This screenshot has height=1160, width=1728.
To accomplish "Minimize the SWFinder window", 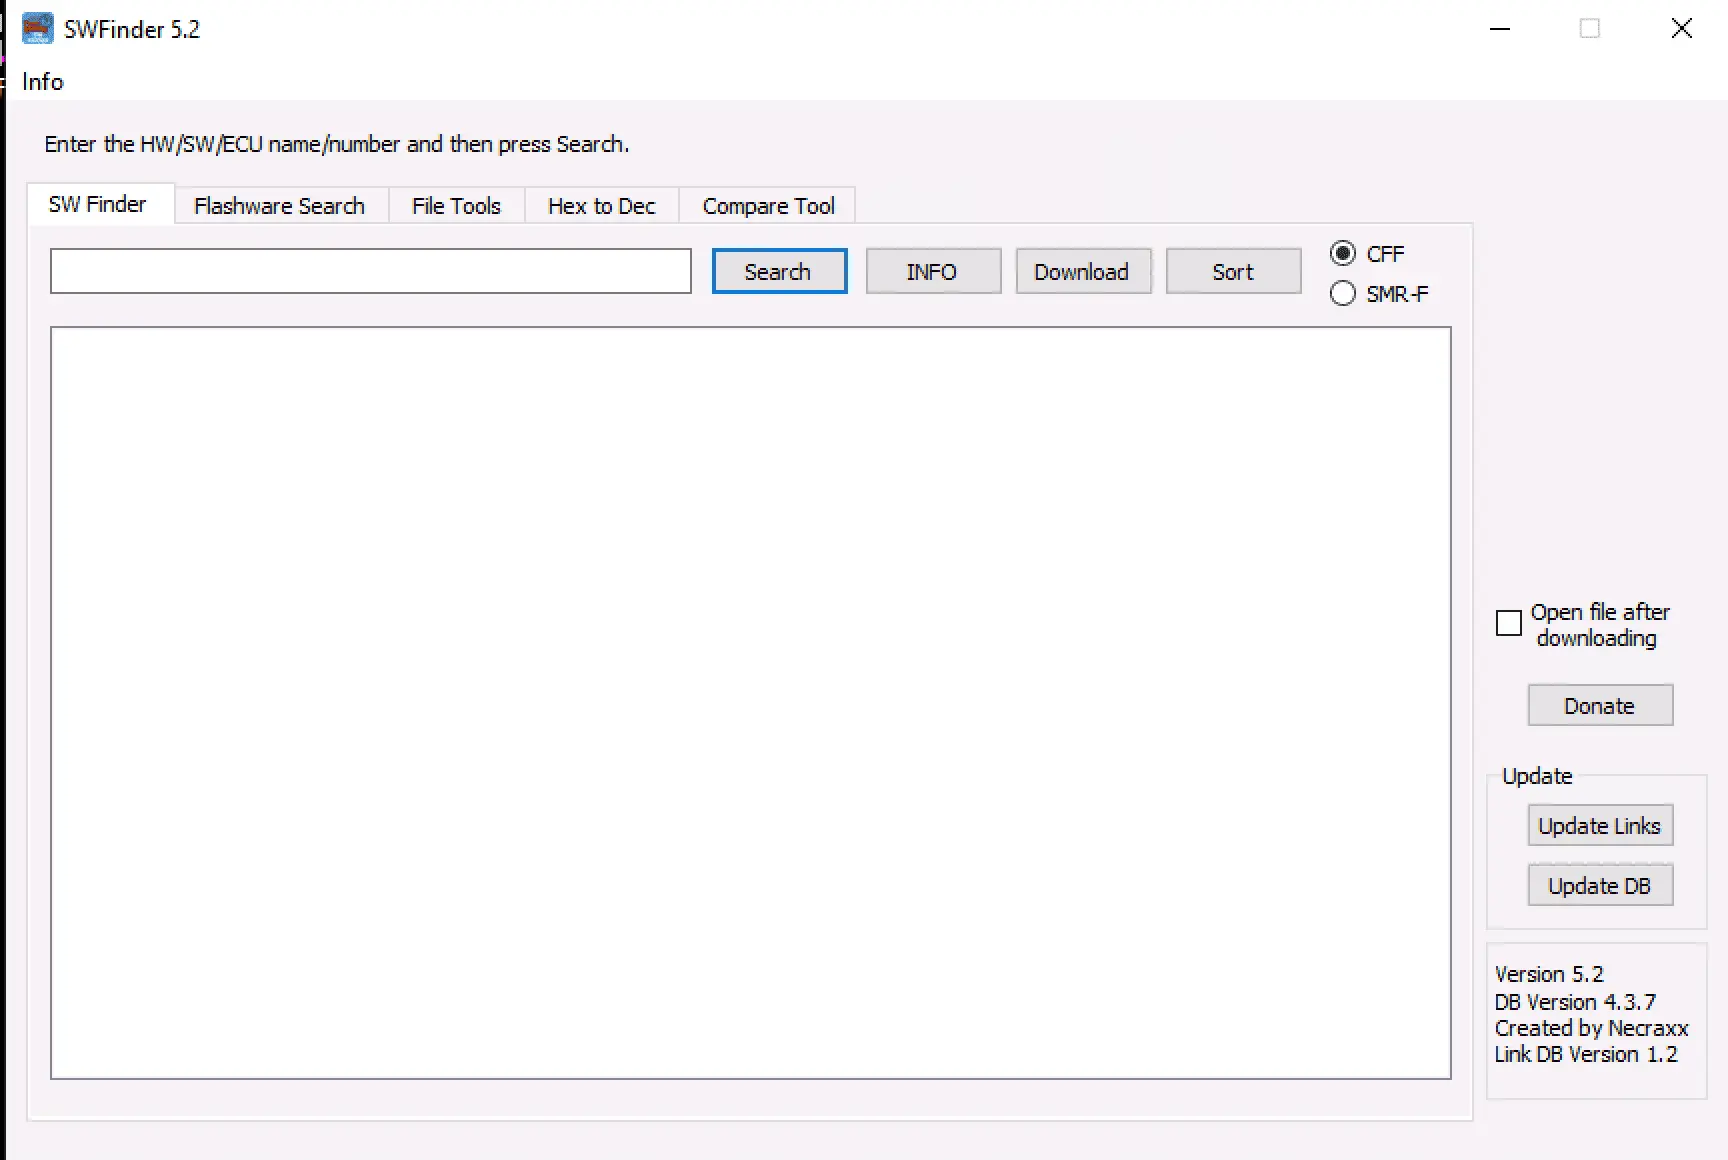I will pos(1500,29).
